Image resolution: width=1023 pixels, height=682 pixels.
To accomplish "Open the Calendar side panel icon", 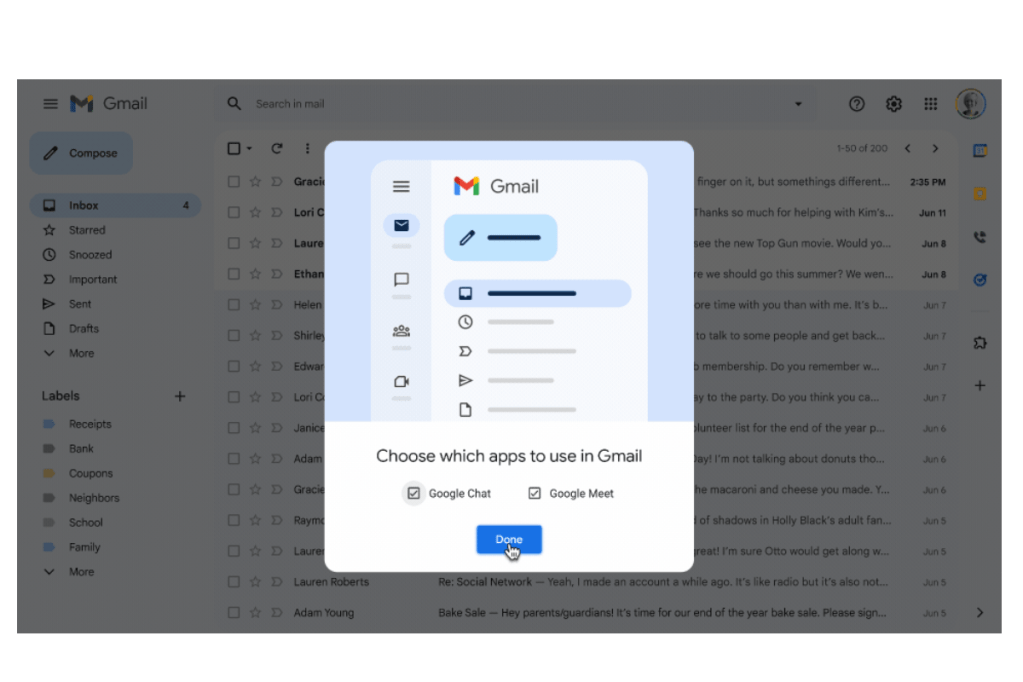I will [x=980, y=151].
